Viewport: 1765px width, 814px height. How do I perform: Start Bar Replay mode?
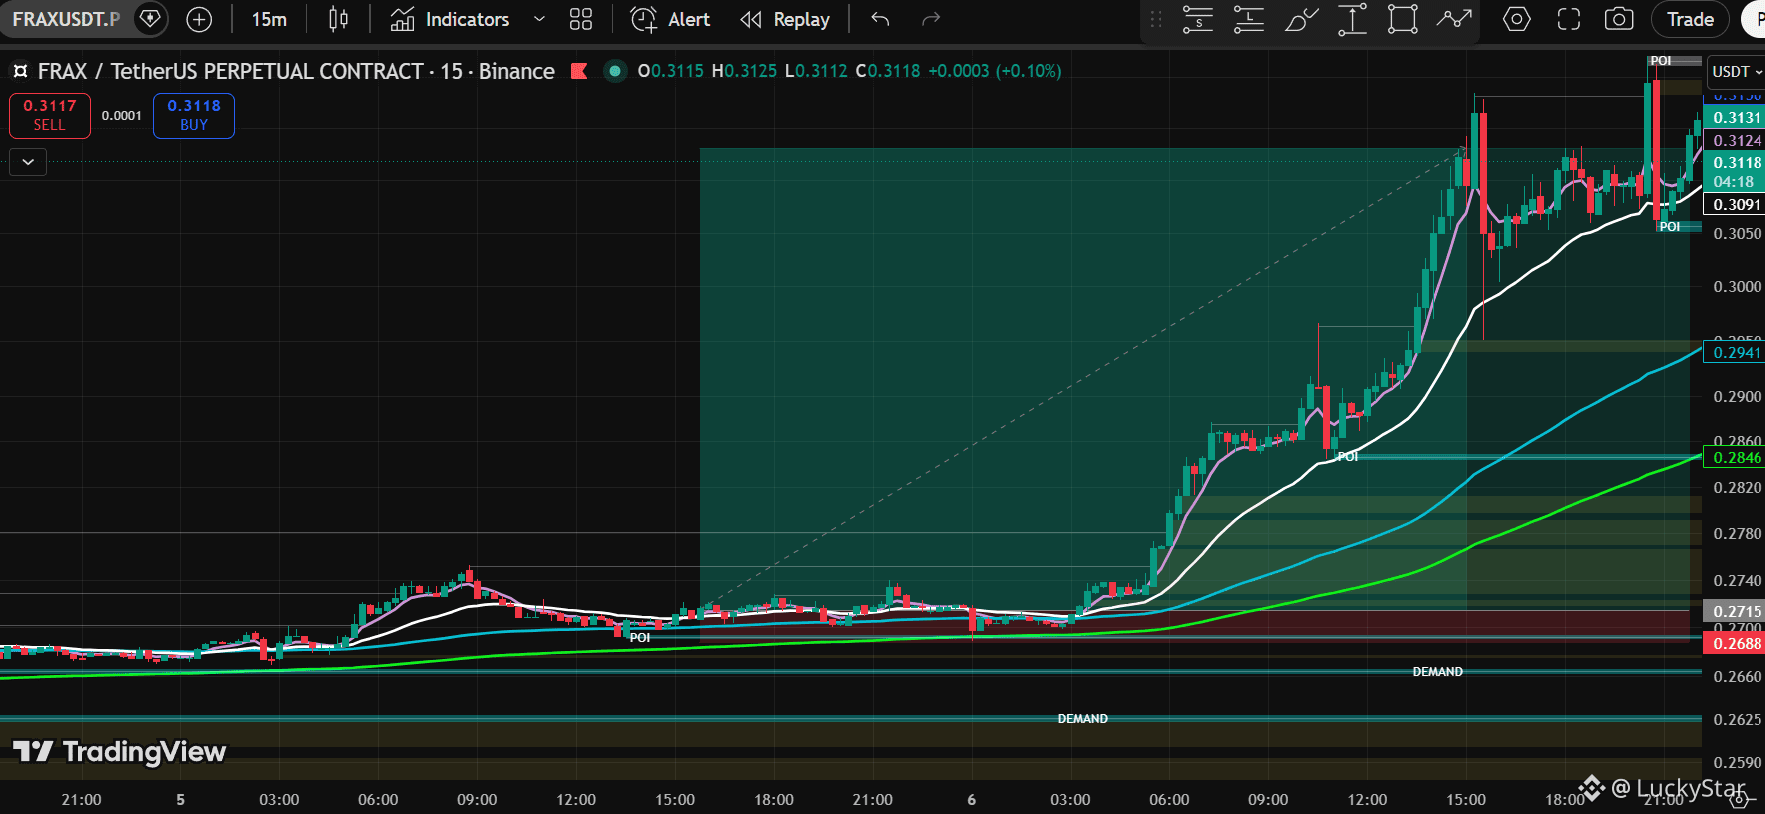[785, 19]
